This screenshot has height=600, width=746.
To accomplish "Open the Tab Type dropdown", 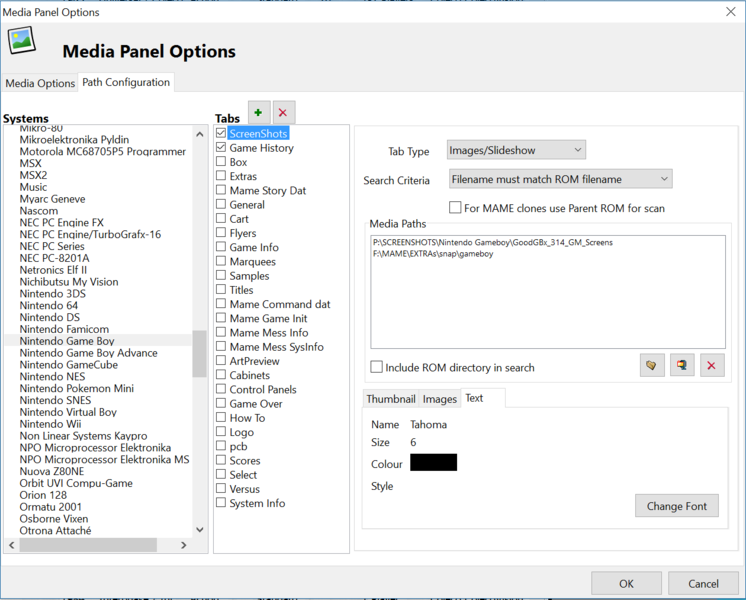I will point(516,150).
